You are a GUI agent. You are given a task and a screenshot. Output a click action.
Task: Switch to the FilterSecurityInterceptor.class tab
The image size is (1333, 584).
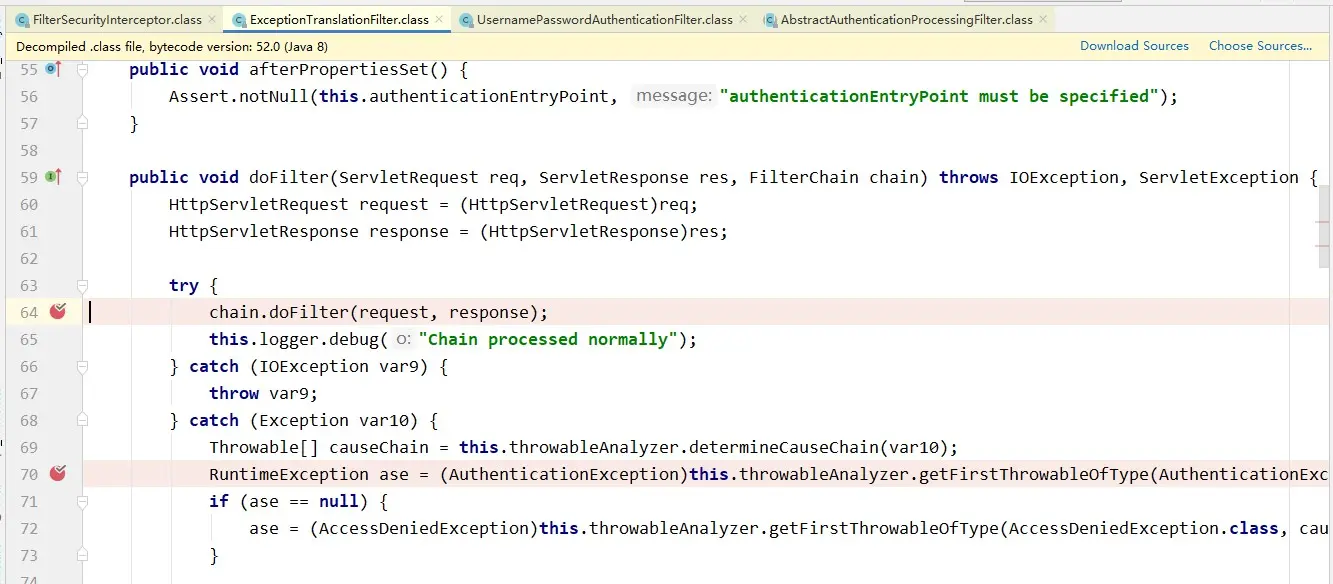tap(117, 20)
